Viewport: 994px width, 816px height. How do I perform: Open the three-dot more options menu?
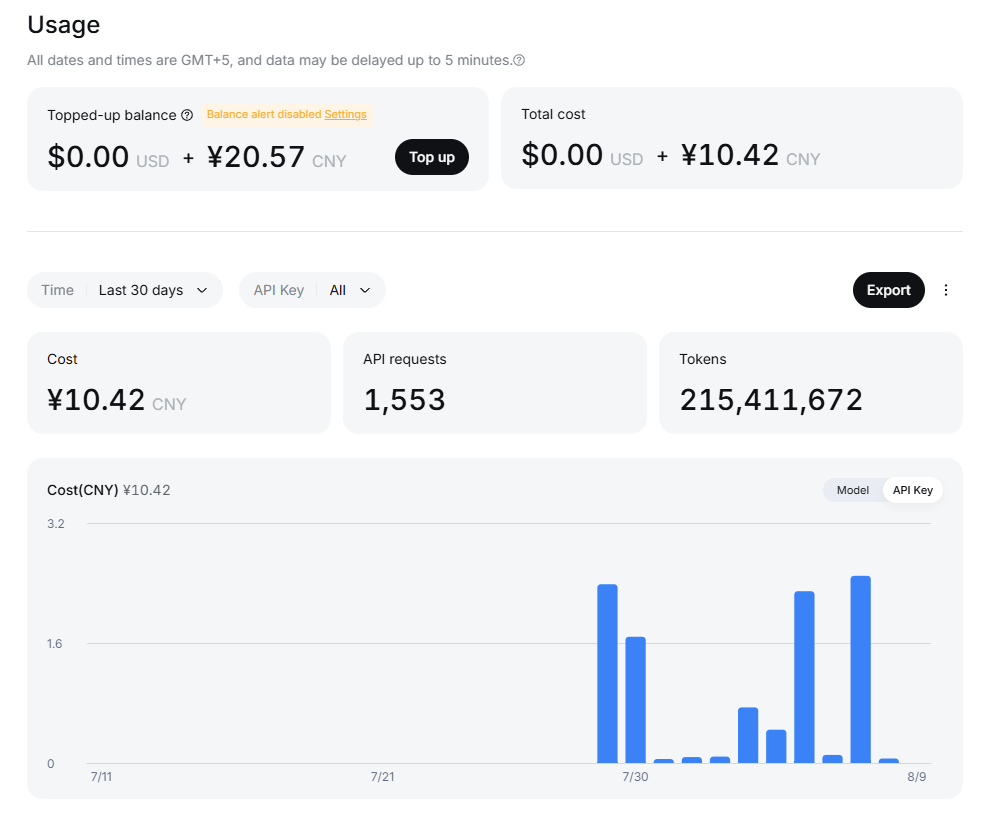pyautogui.click(x=946, y=290)
